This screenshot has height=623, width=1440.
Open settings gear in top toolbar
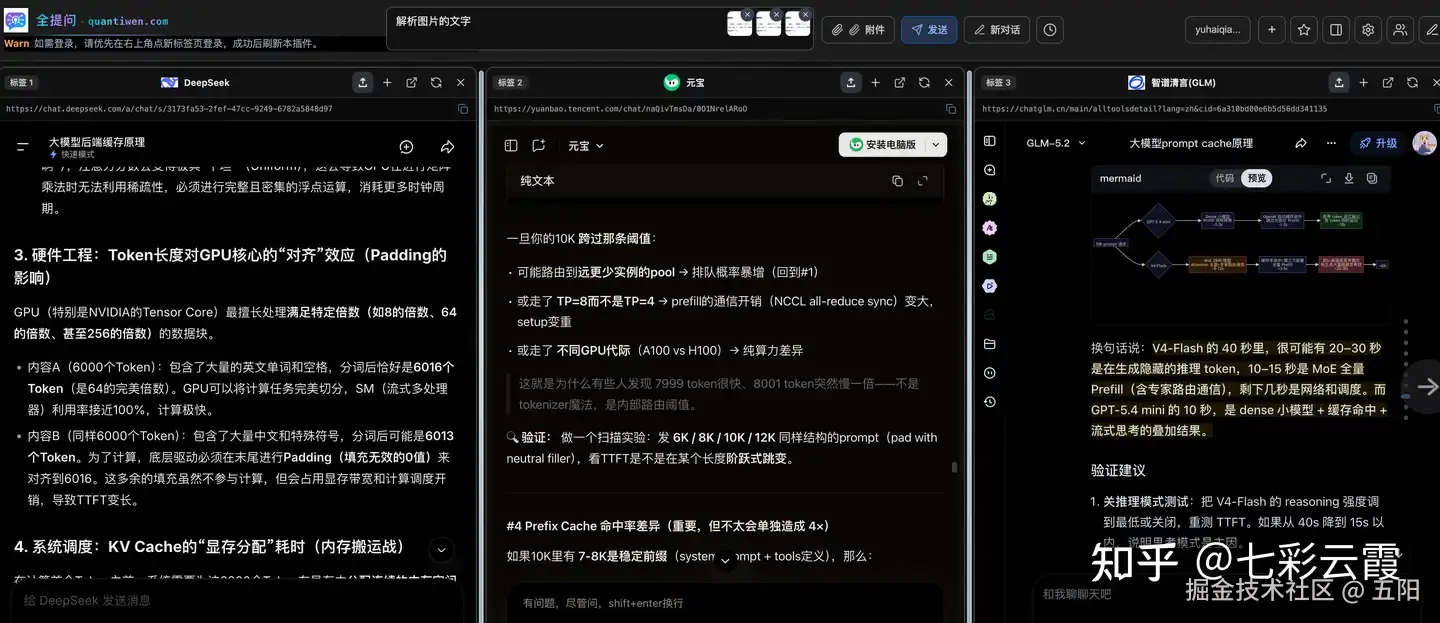(x=1368, y=30)
